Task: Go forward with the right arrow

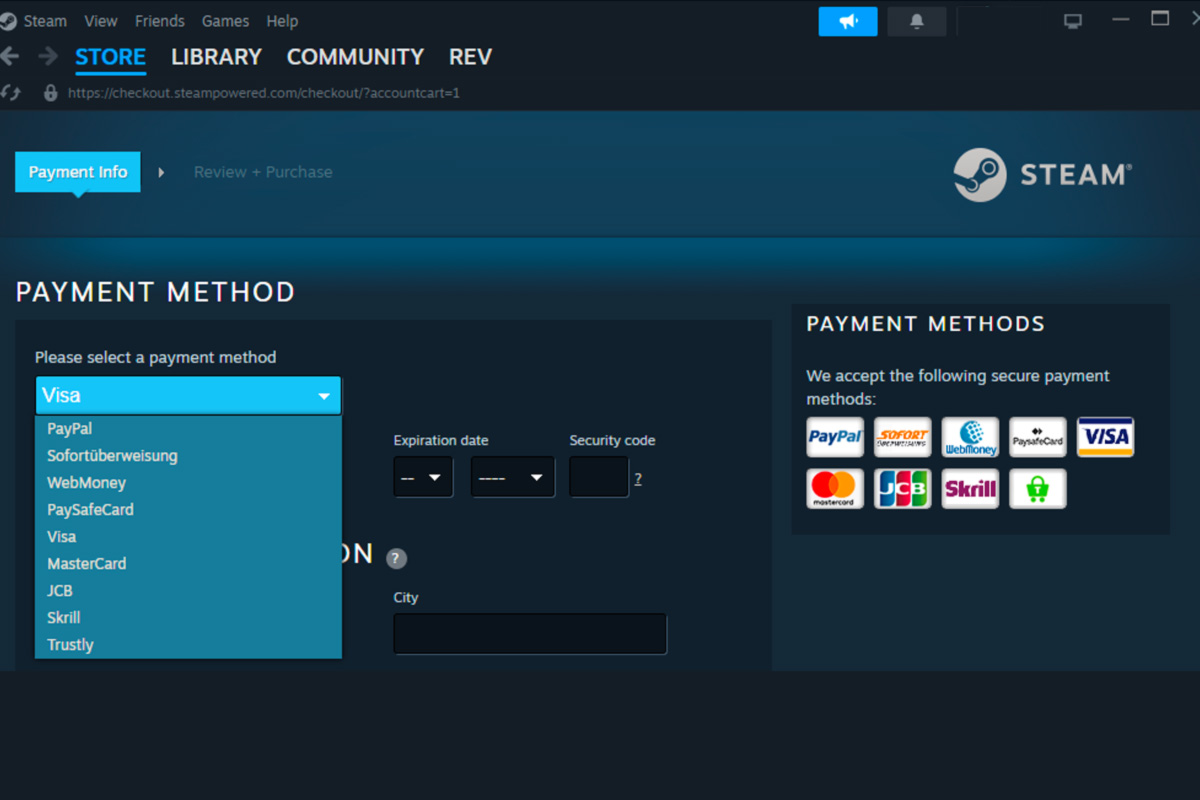Action: (47, 56)
